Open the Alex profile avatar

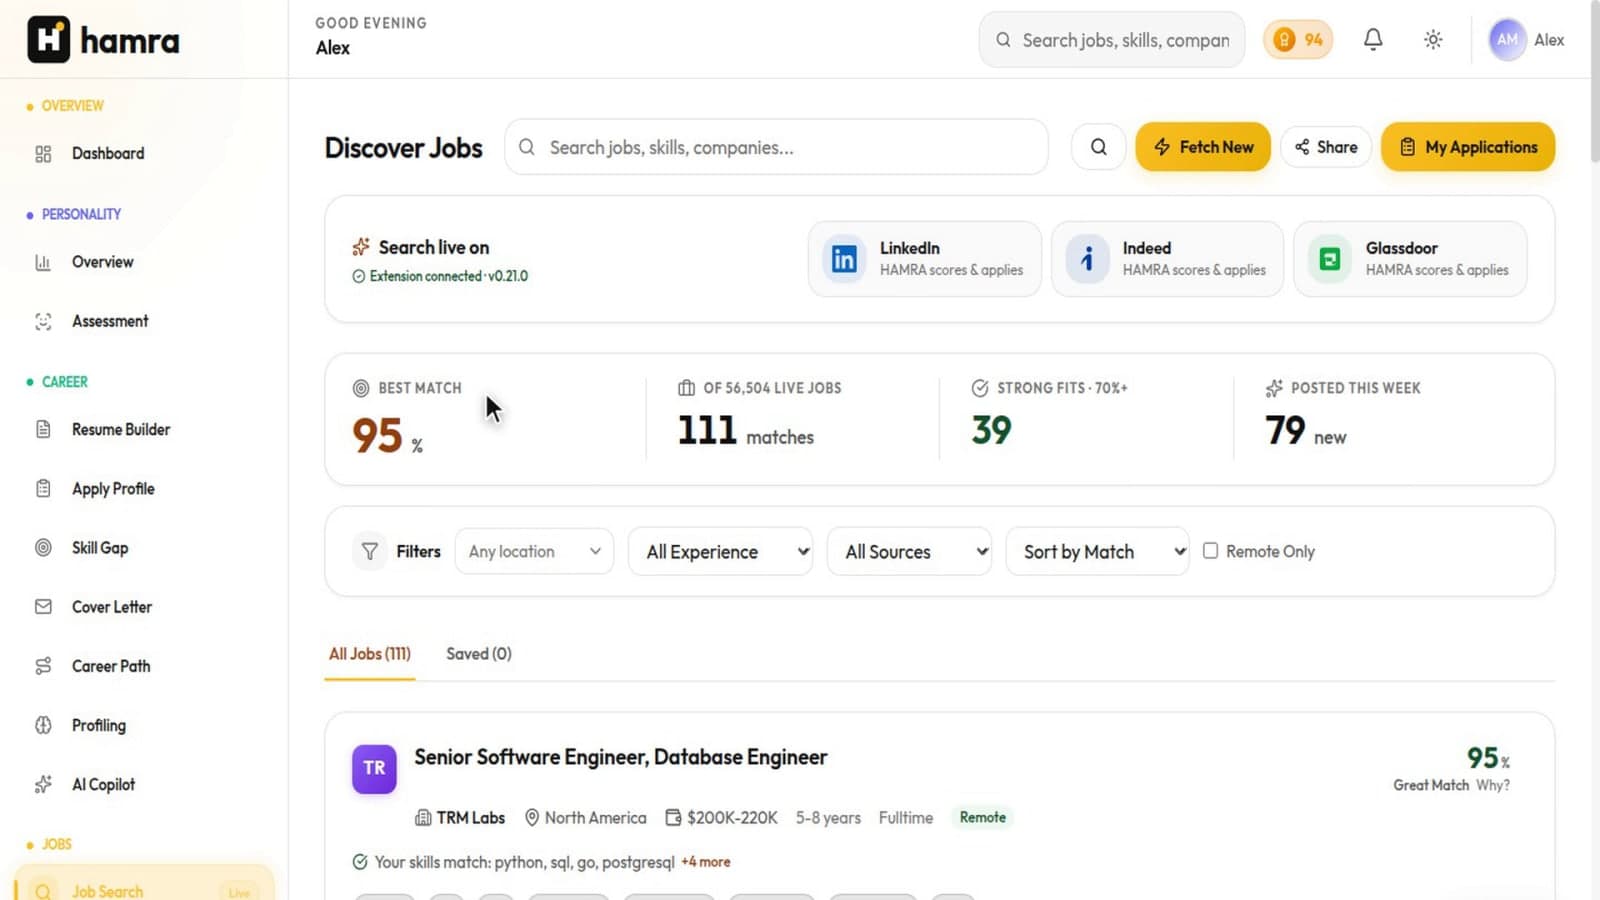click(x=1507, y=39)
